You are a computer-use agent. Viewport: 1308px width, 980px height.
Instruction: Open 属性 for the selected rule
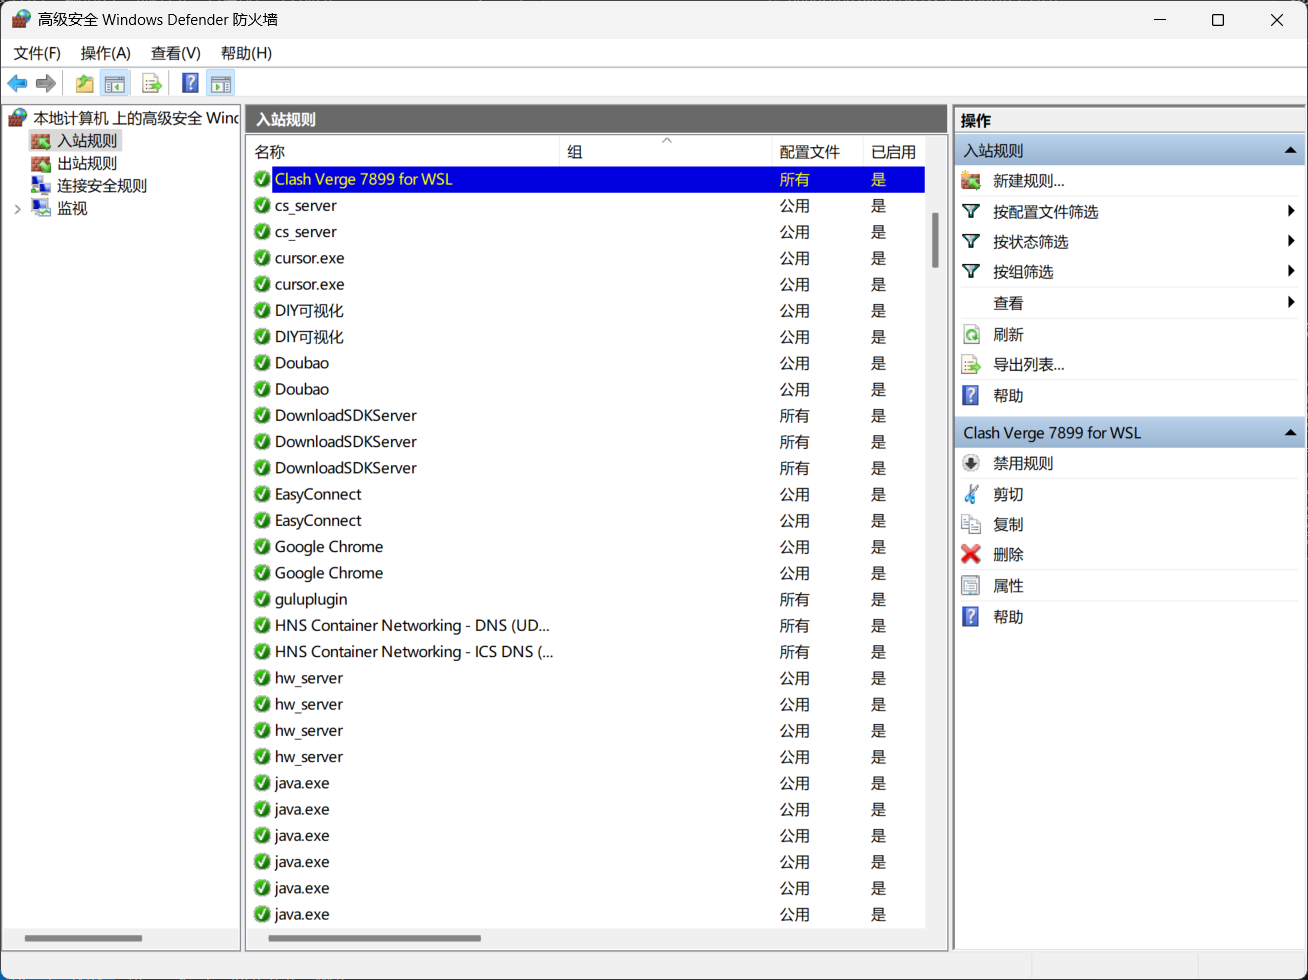tap(1008, 586)
